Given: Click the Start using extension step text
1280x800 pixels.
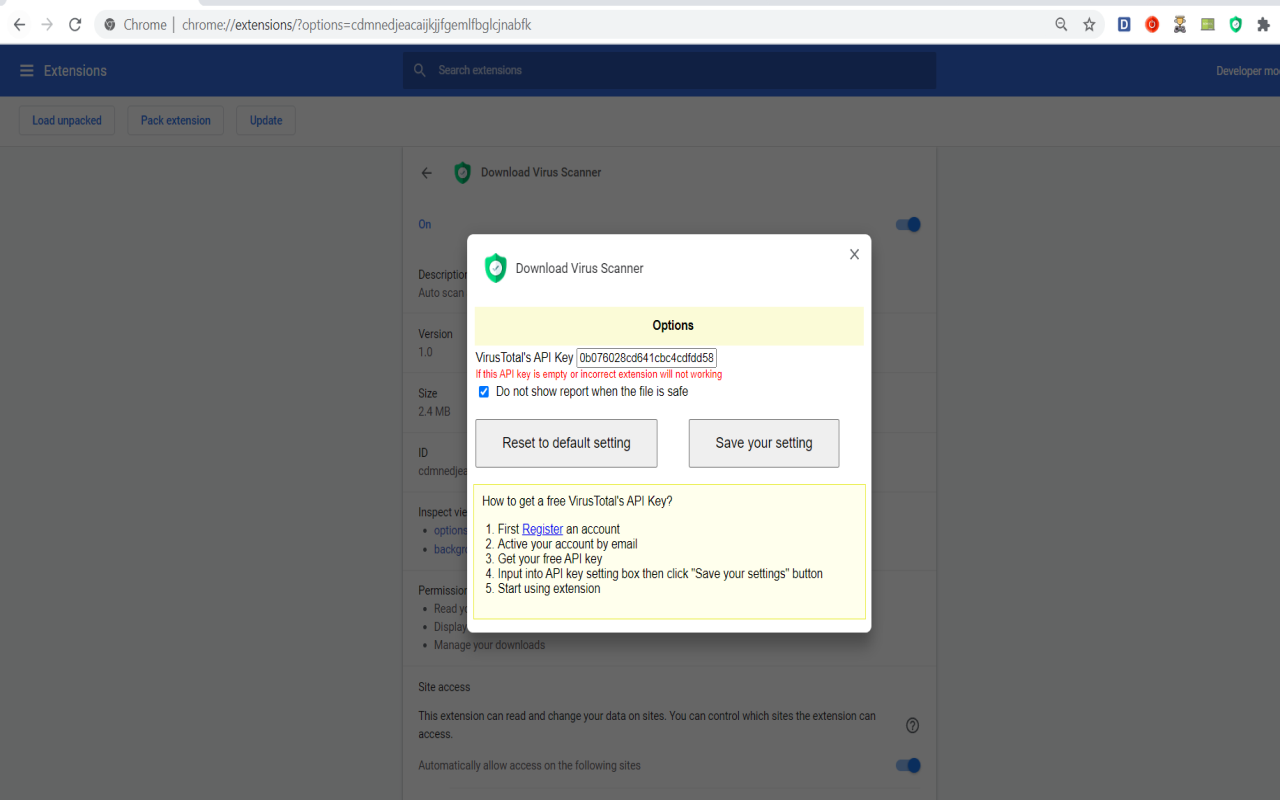Looking at the screenshot, I should pyautogui.click(x=549, y=589).
